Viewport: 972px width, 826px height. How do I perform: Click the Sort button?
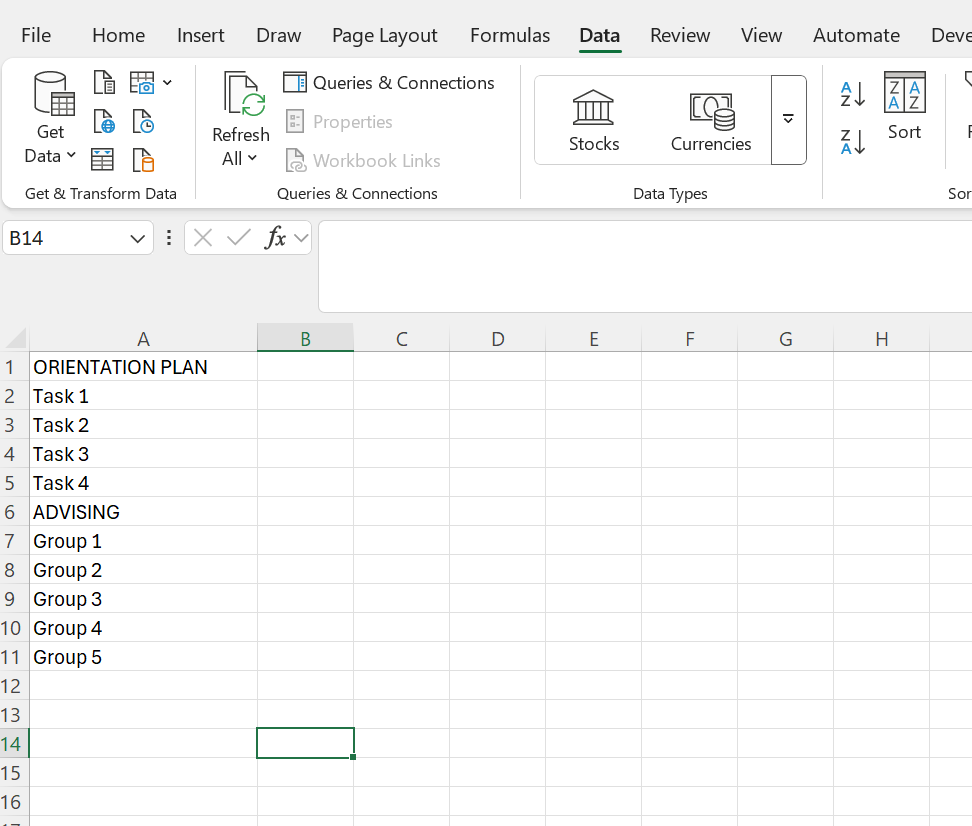[x=904, y=110]
